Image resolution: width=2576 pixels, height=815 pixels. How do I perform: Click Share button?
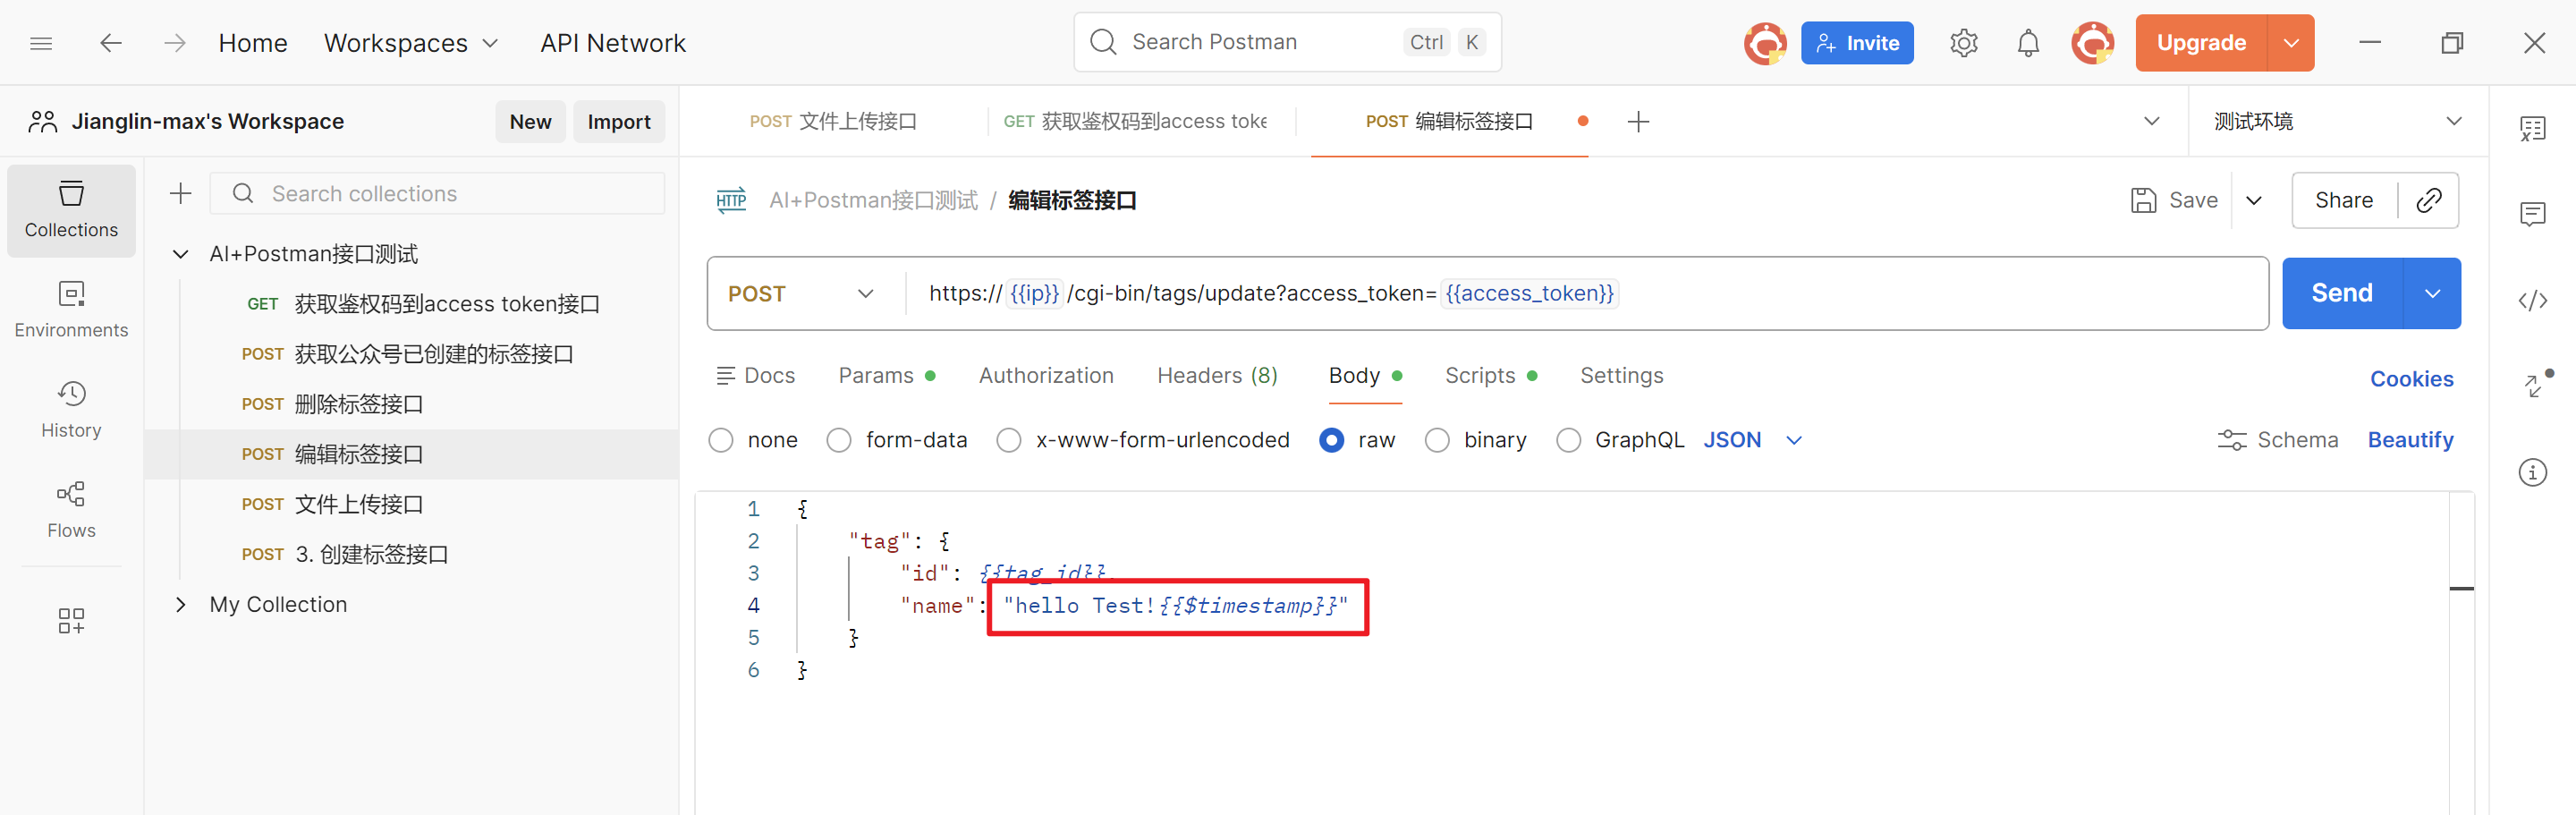coord(2343,200)
